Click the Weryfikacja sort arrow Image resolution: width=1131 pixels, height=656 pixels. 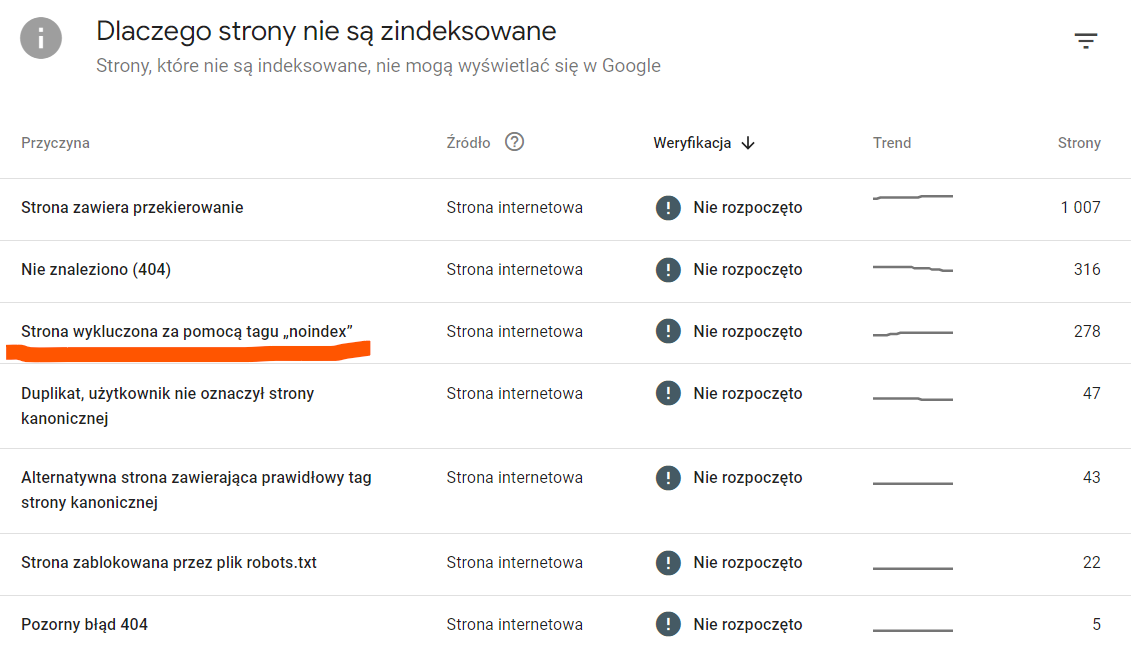point(748,143)
